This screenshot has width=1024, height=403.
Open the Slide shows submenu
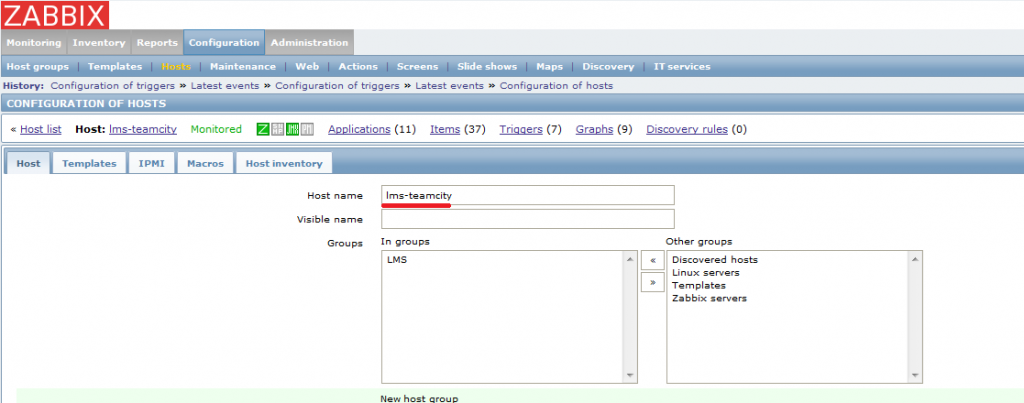point(487,67)
